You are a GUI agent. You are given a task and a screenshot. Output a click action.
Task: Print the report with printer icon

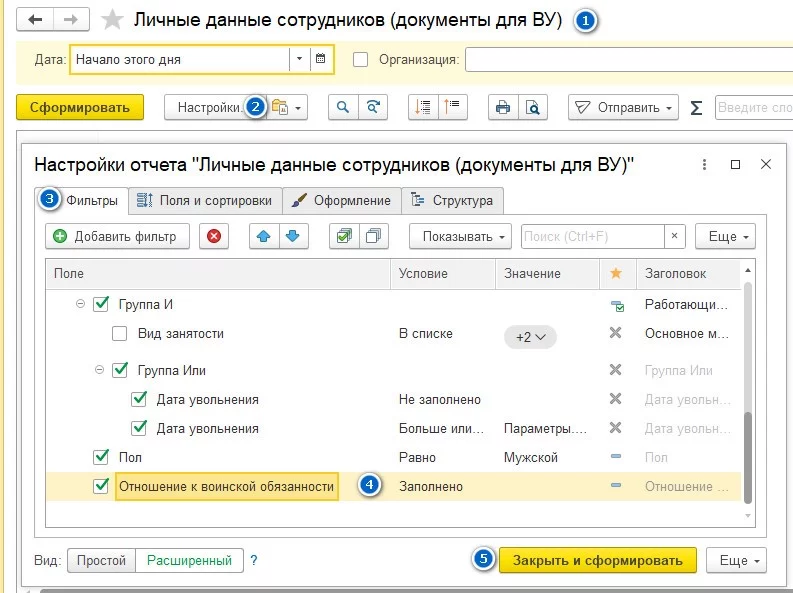[x=503, y=107]
